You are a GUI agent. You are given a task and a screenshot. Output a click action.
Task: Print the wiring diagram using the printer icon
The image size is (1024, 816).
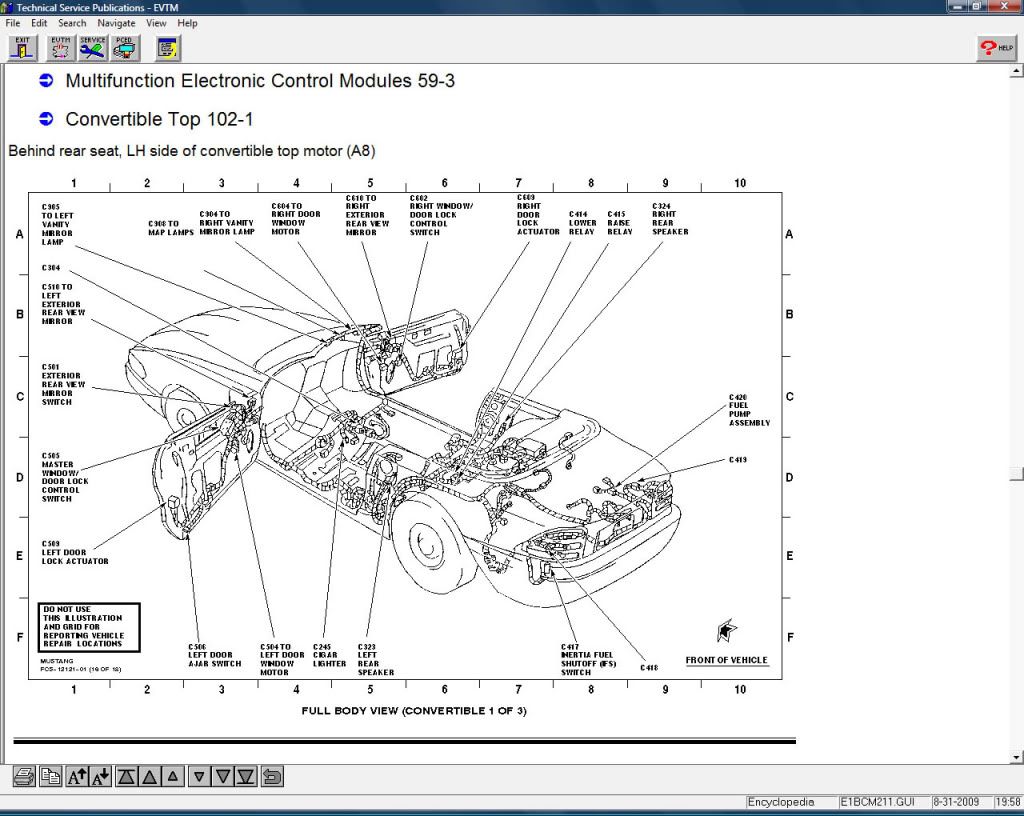click(x=24, y=776)
